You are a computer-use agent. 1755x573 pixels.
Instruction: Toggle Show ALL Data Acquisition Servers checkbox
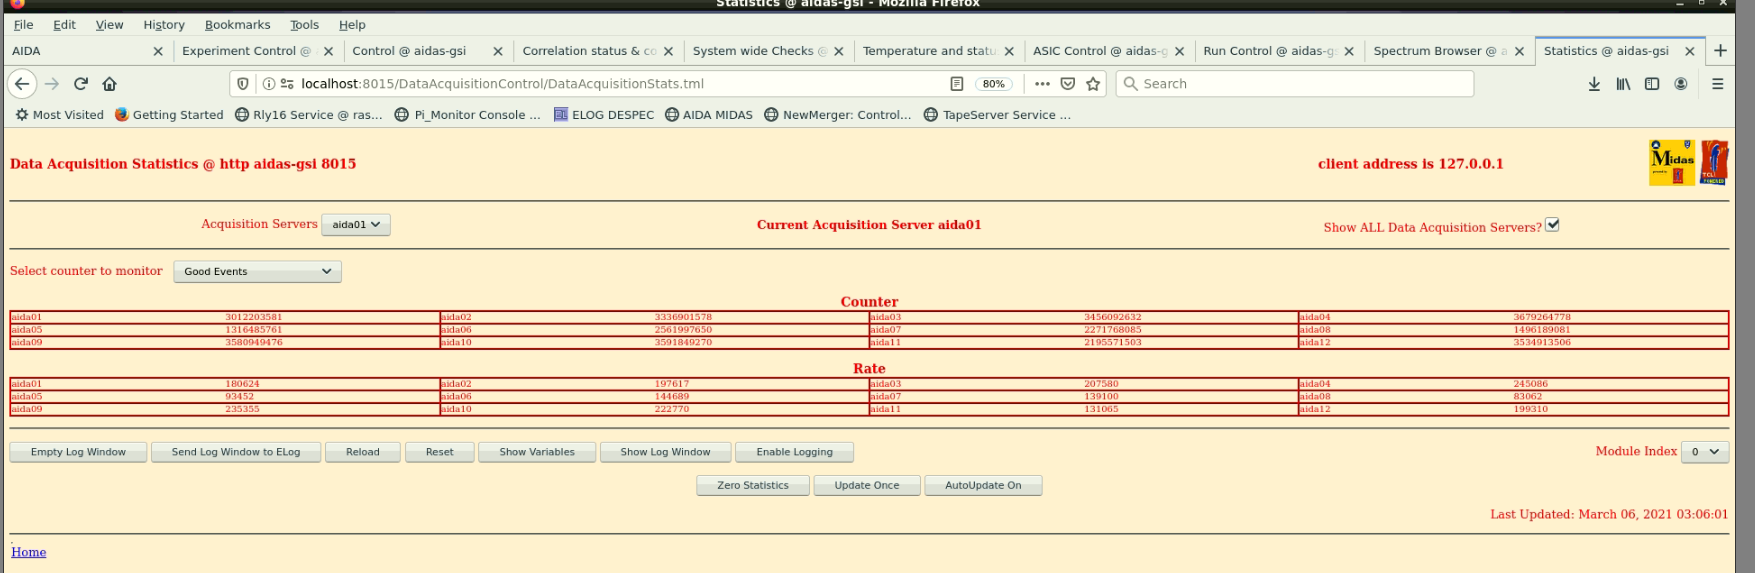coord(1552,225)
